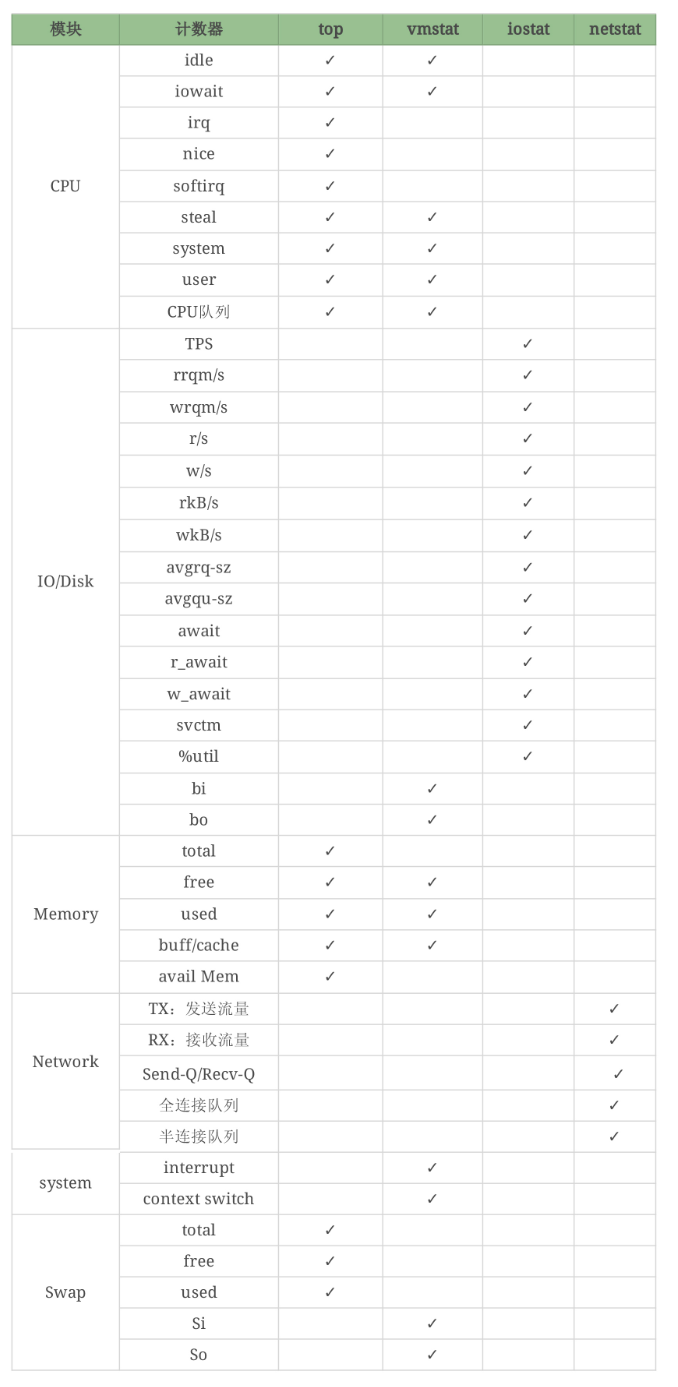Click the iowait checkmark in vmstat column

432,91
